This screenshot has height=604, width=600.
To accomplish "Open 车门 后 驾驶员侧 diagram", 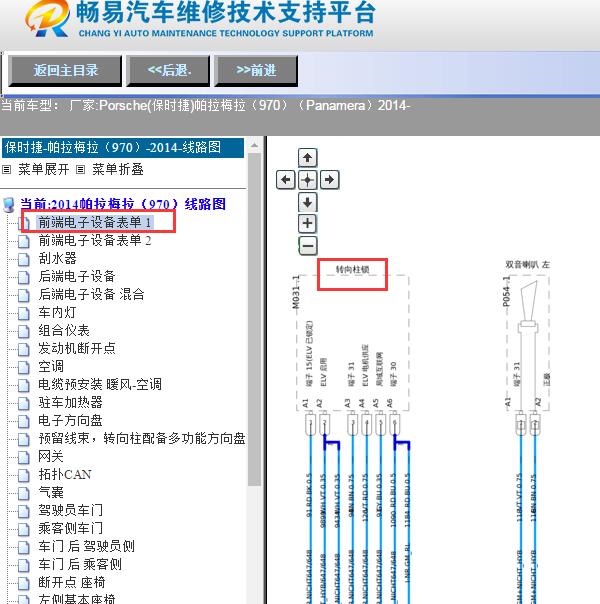I will (x=86, y=547).
